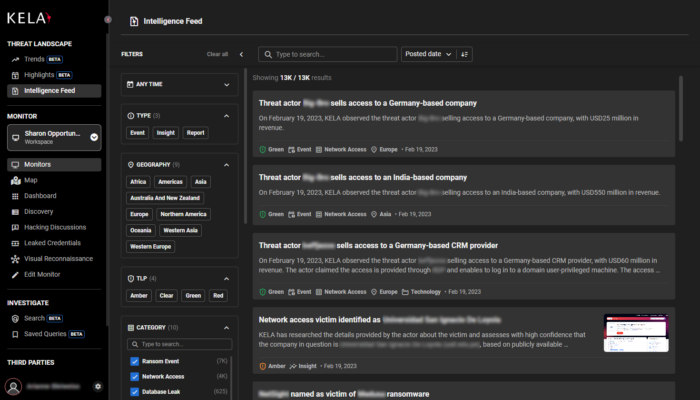Select the Asia geography chip

(x=200, y=182)
